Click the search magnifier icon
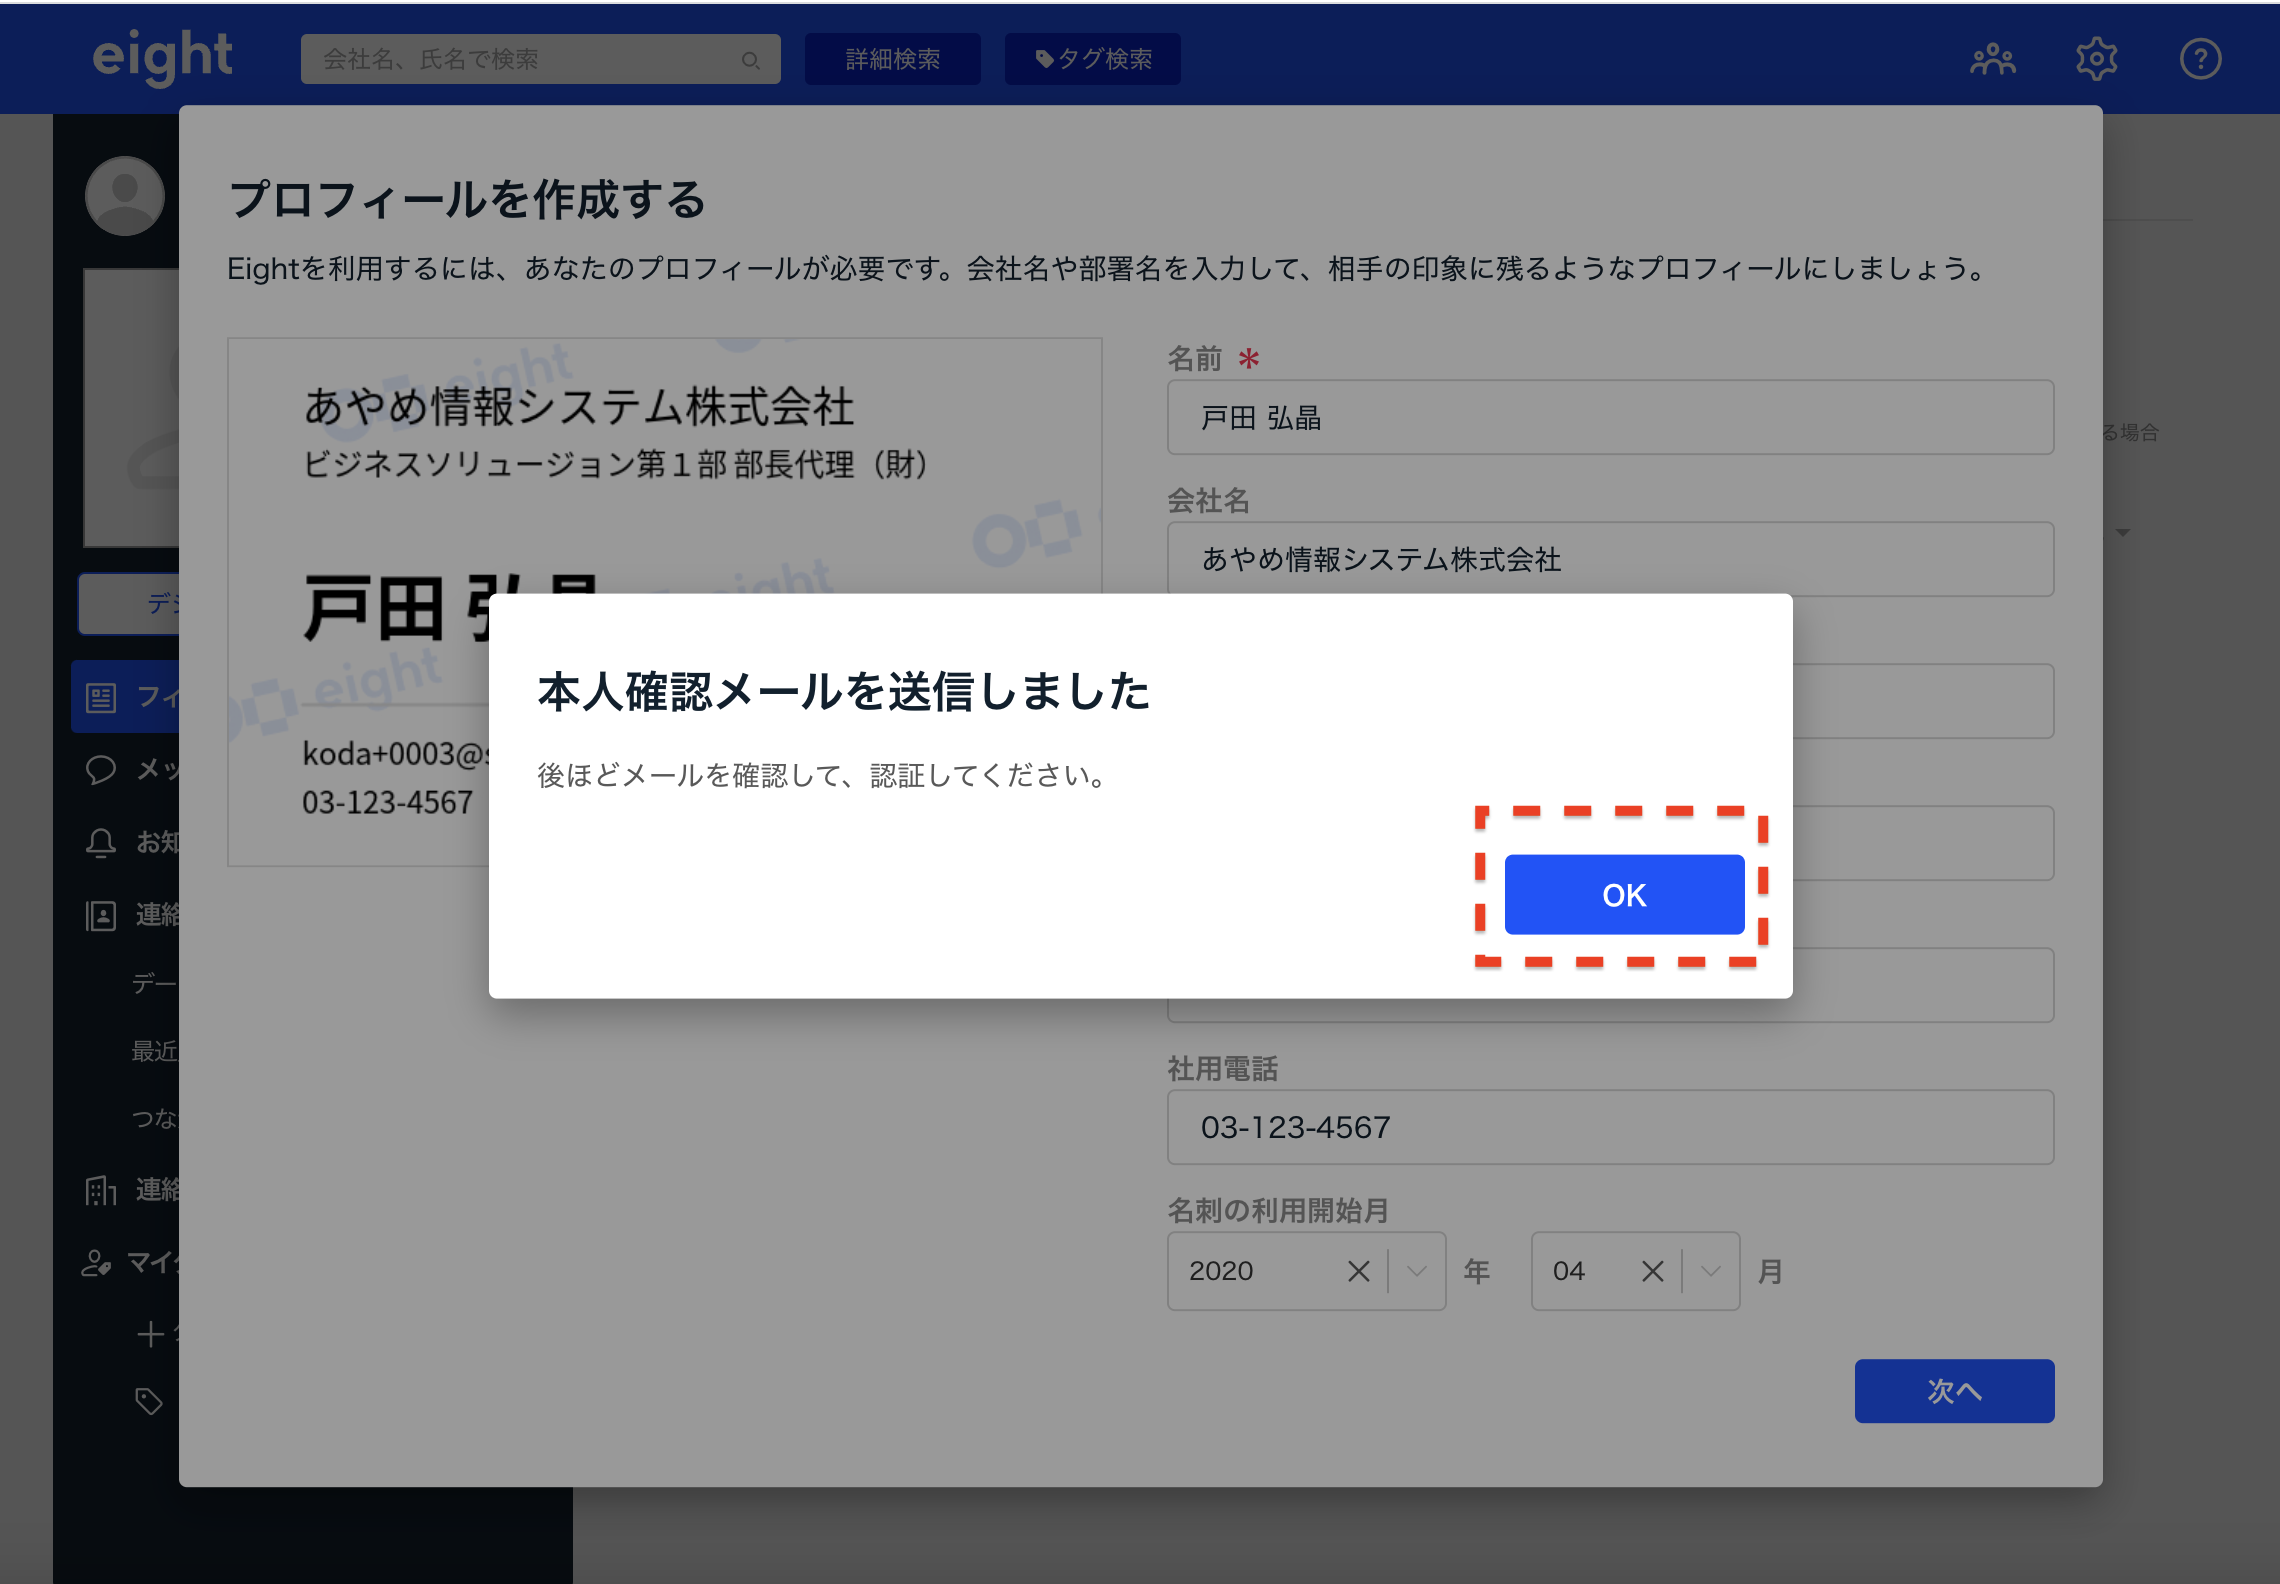 (750, 60)
